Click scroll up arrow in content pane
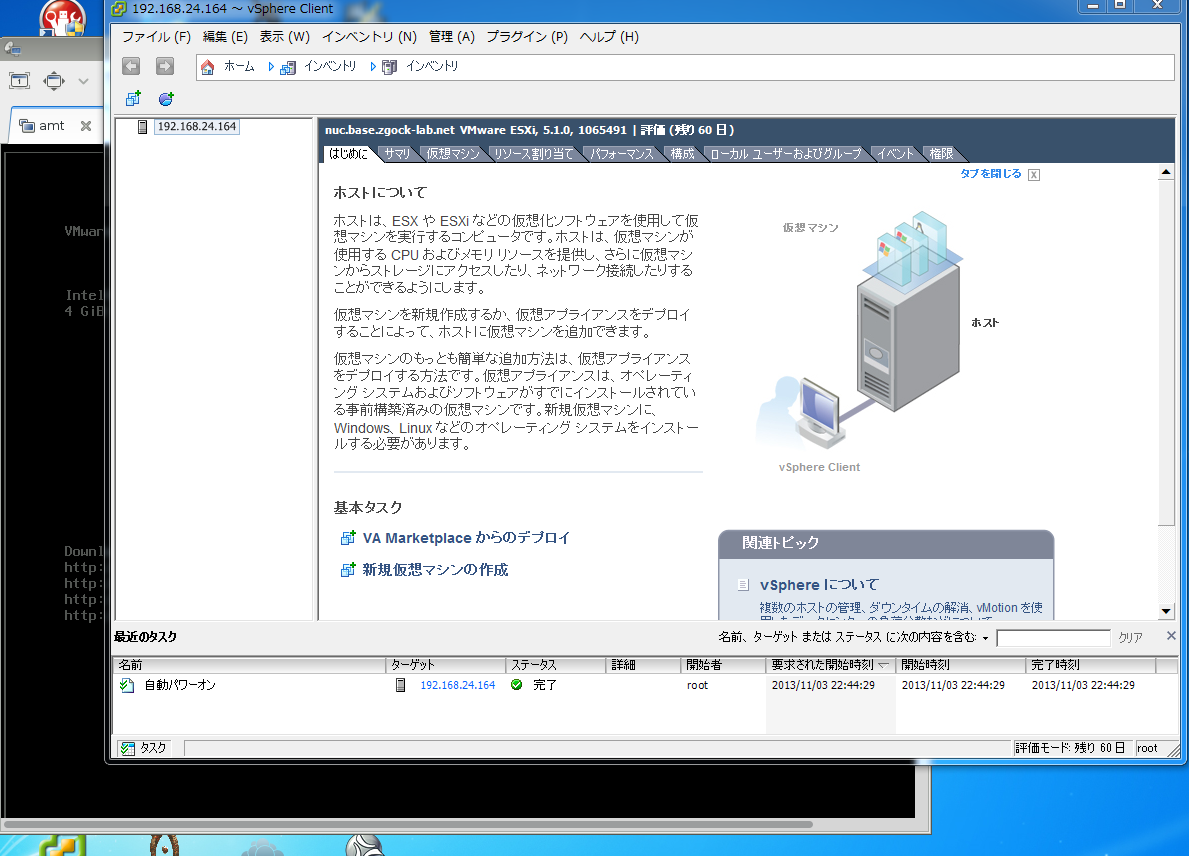The width and height of the screenshot is (1189, 856). 1166,173
